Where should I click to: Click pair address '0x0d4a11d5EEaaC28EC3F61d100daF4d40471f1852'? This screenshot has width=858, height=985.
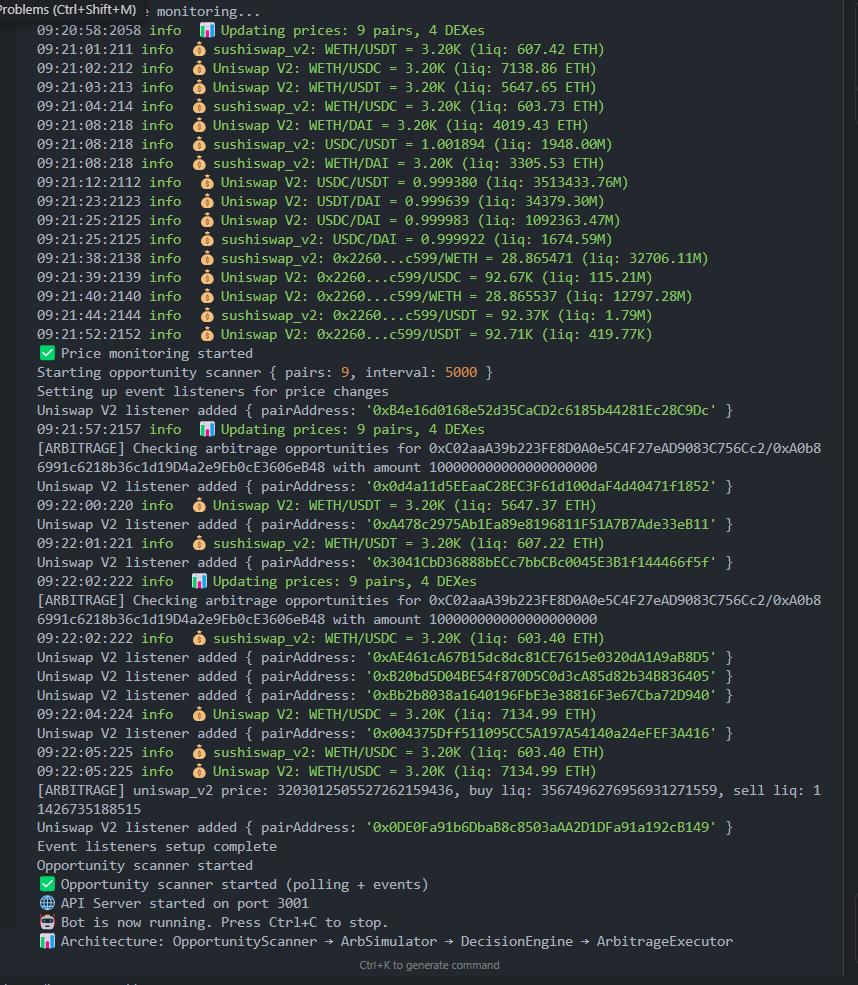pyautogui.click(x=541, y=486)
